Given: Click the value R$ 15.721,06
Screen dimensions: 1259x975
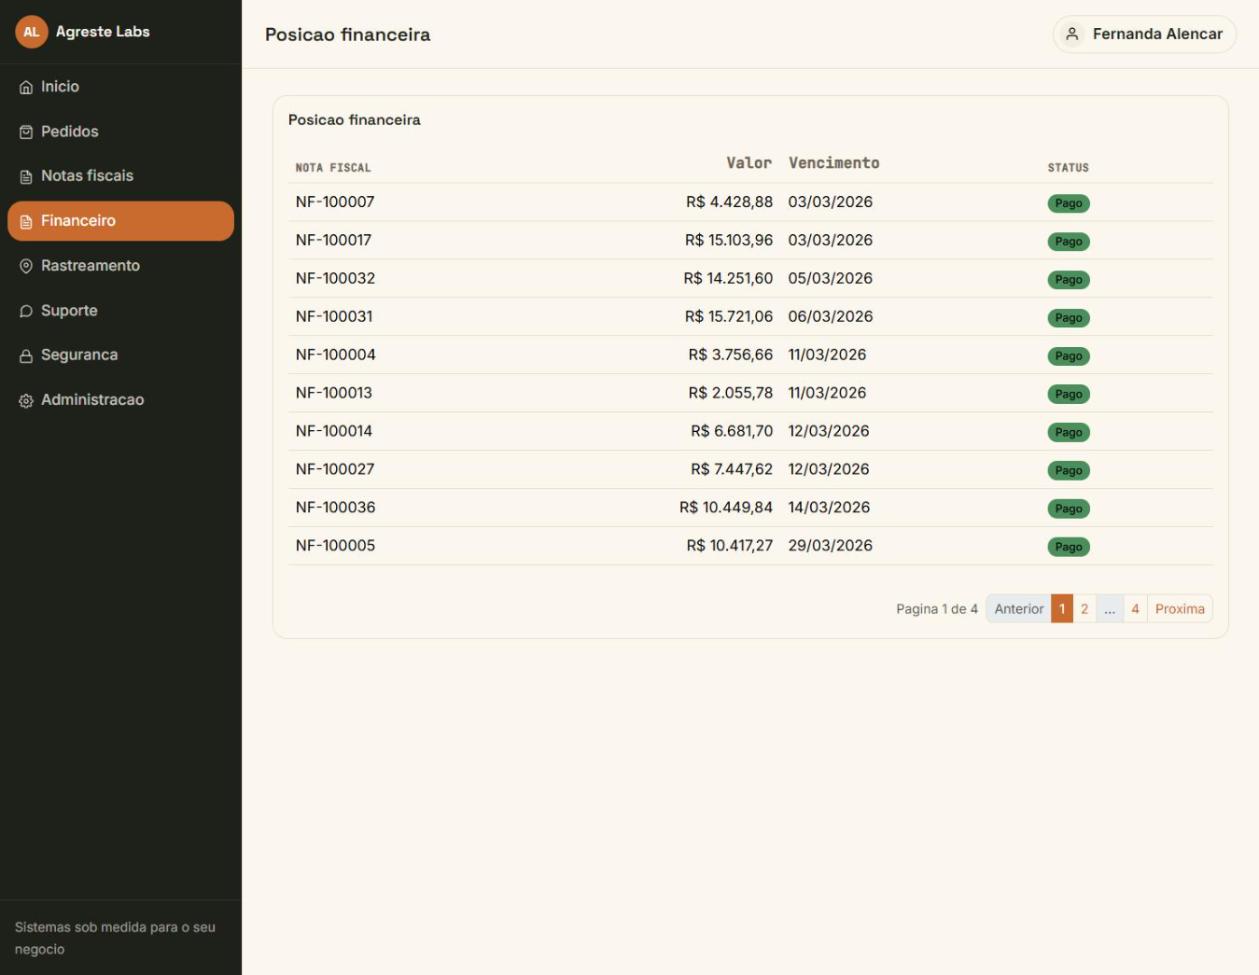Looking at the screenshot, I should coord(729,316).
